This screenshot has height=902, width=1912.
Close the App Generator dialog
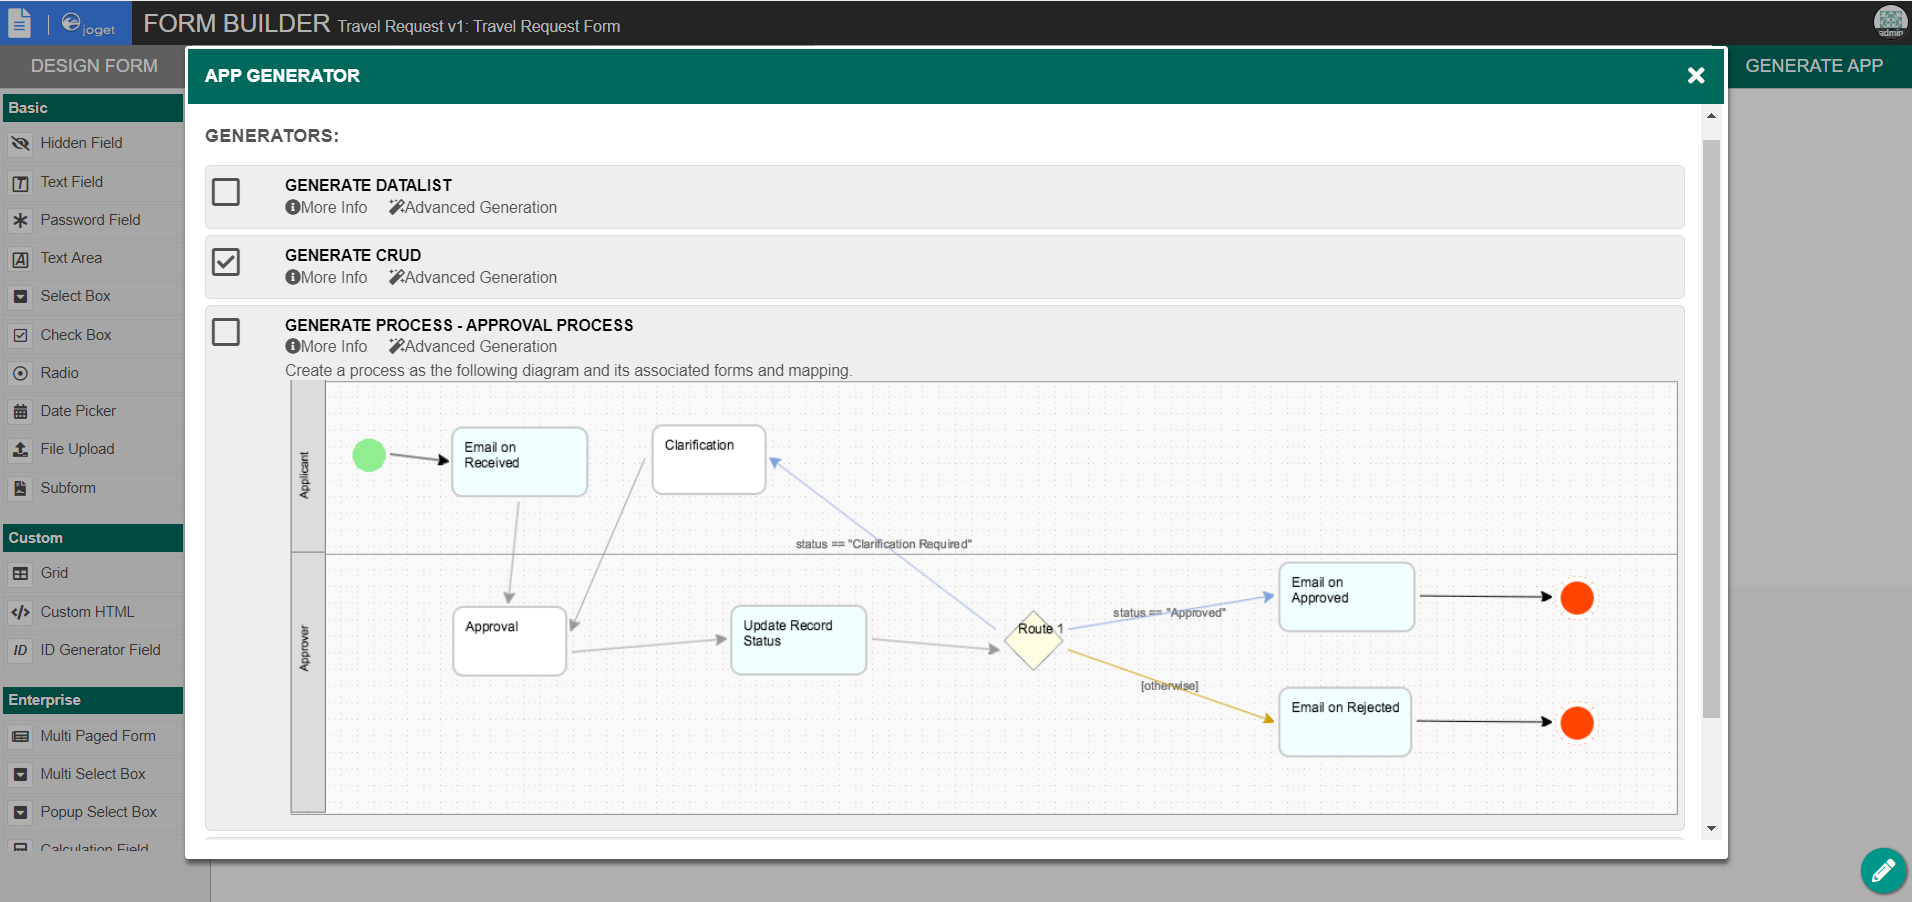pos(1695,76)
